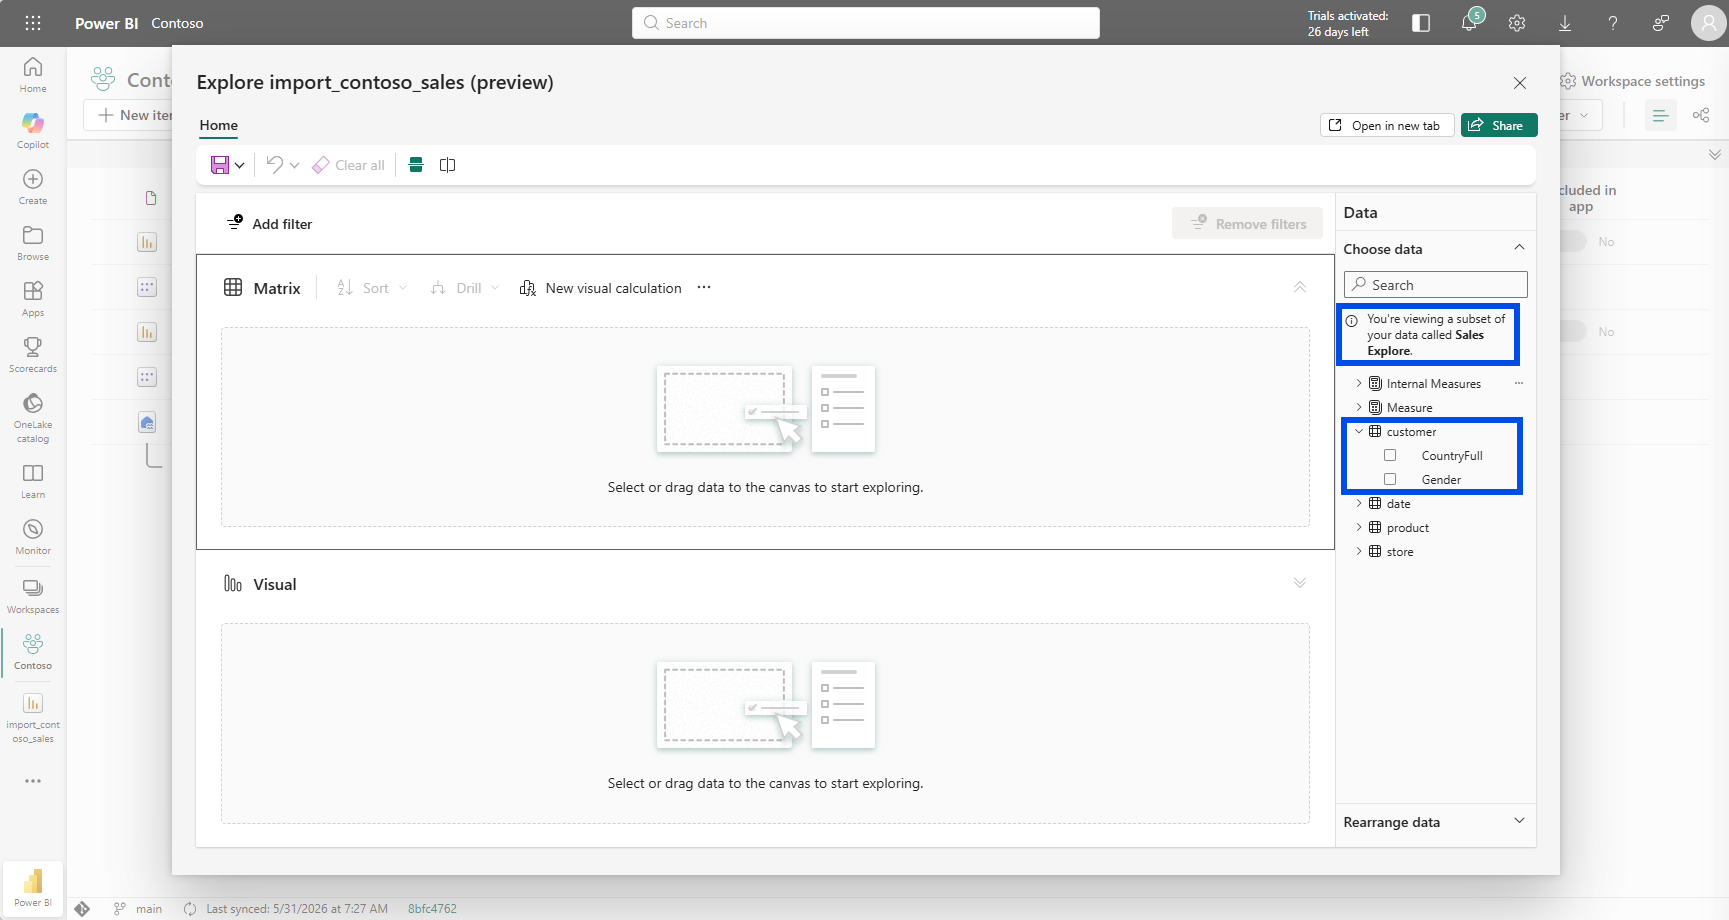Open Apps in the sidebar
1729x920 pixels.
(33, 299)
